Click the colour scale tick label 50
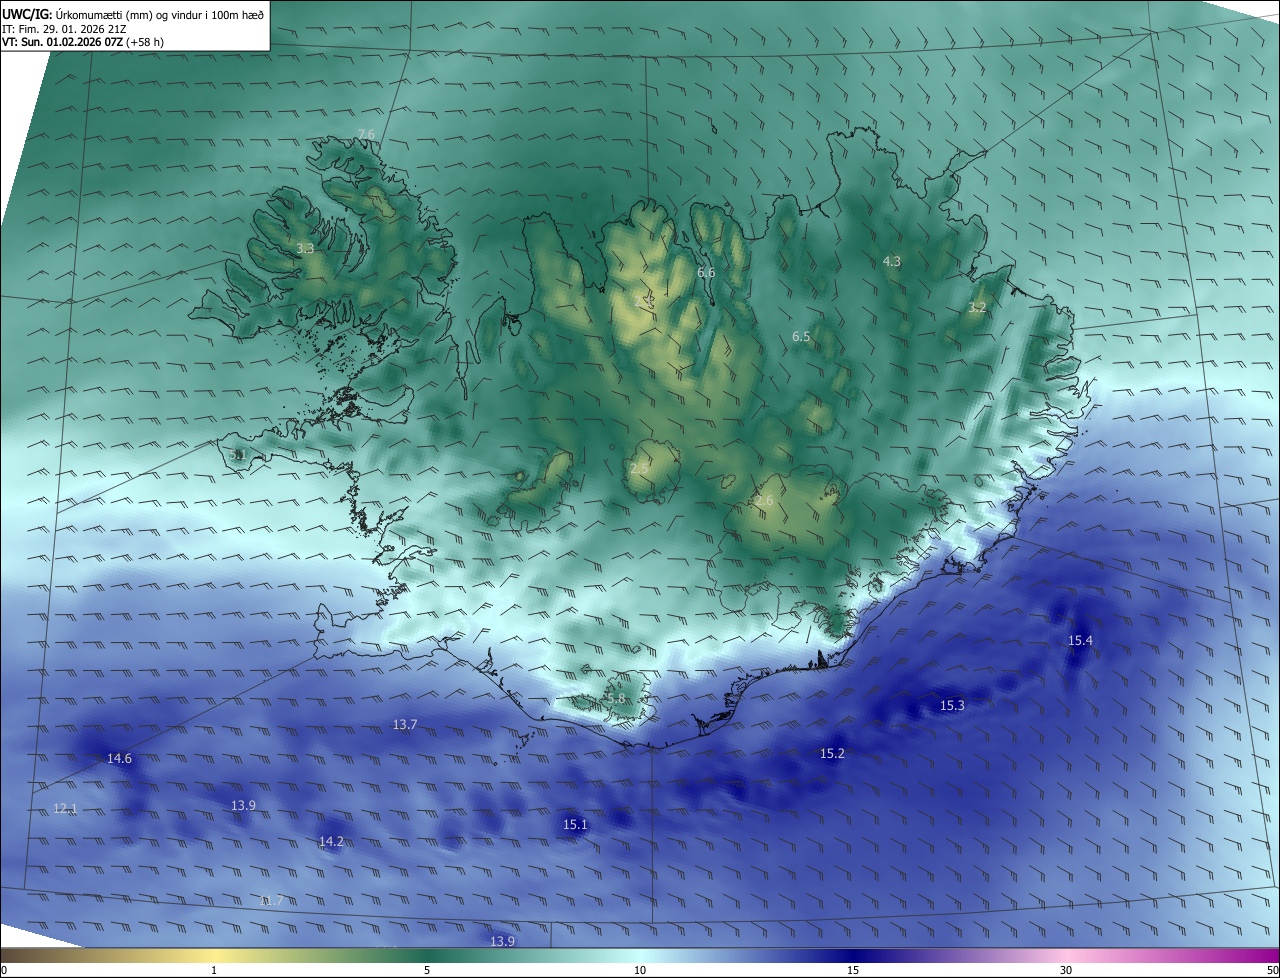 click(1272, 970)
